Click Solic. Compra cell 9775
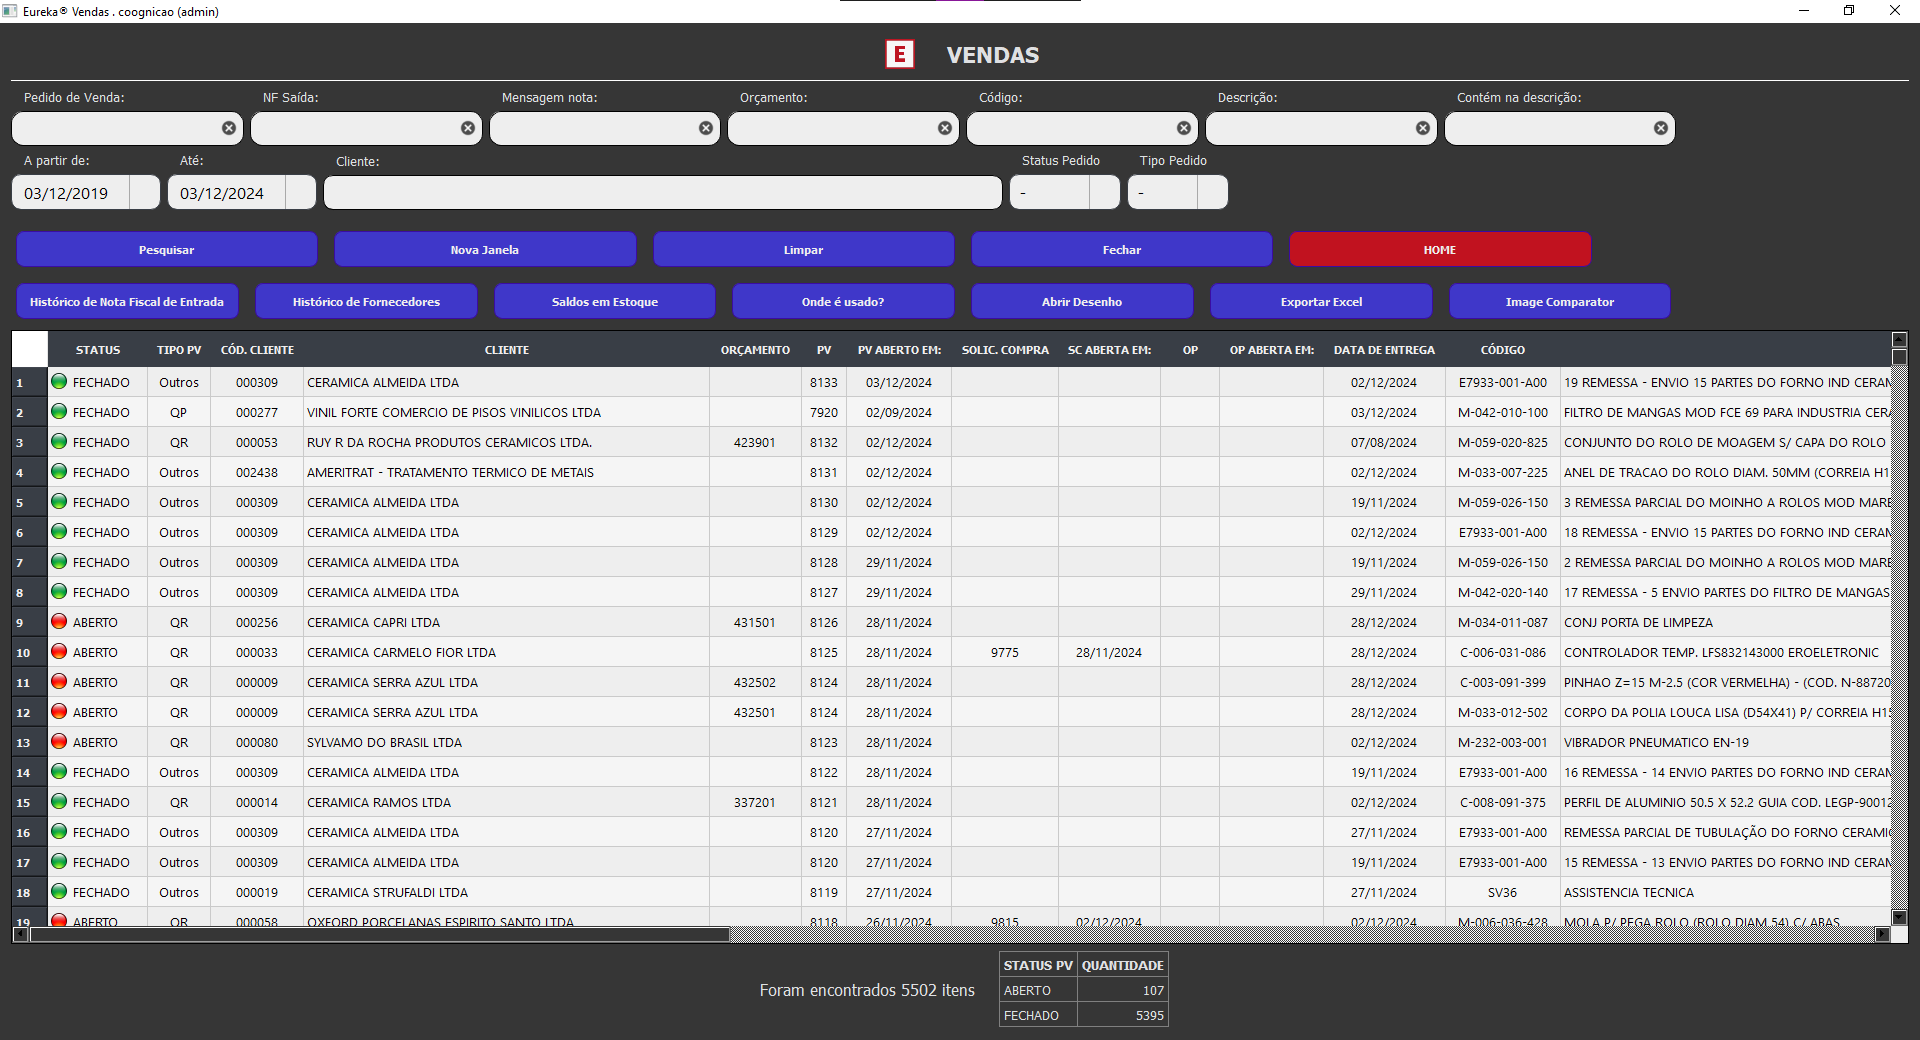The height and width of the screenshot is (1040, 1920). [x=1005, y=652]
